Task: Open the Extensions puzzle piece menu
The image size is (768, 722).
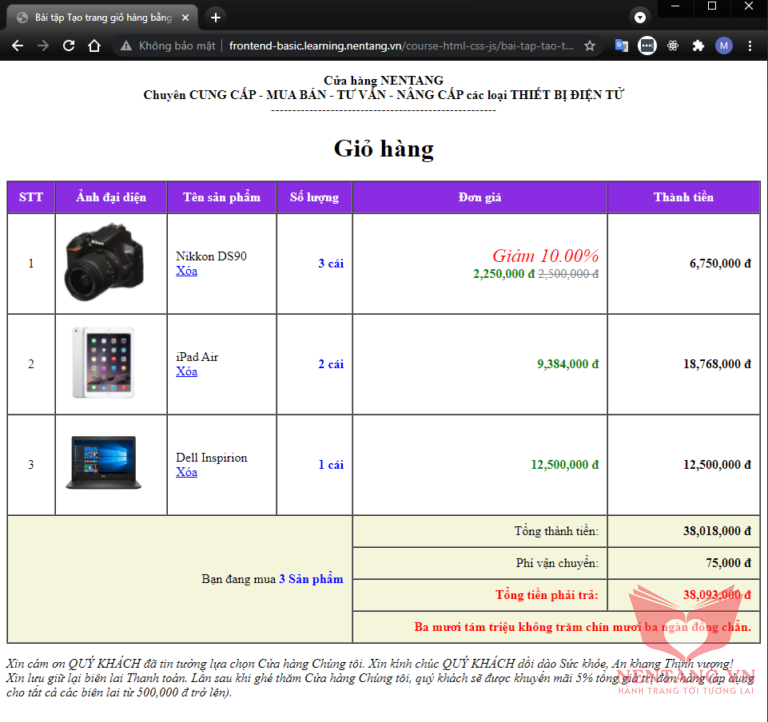Action: coord(698,46)
